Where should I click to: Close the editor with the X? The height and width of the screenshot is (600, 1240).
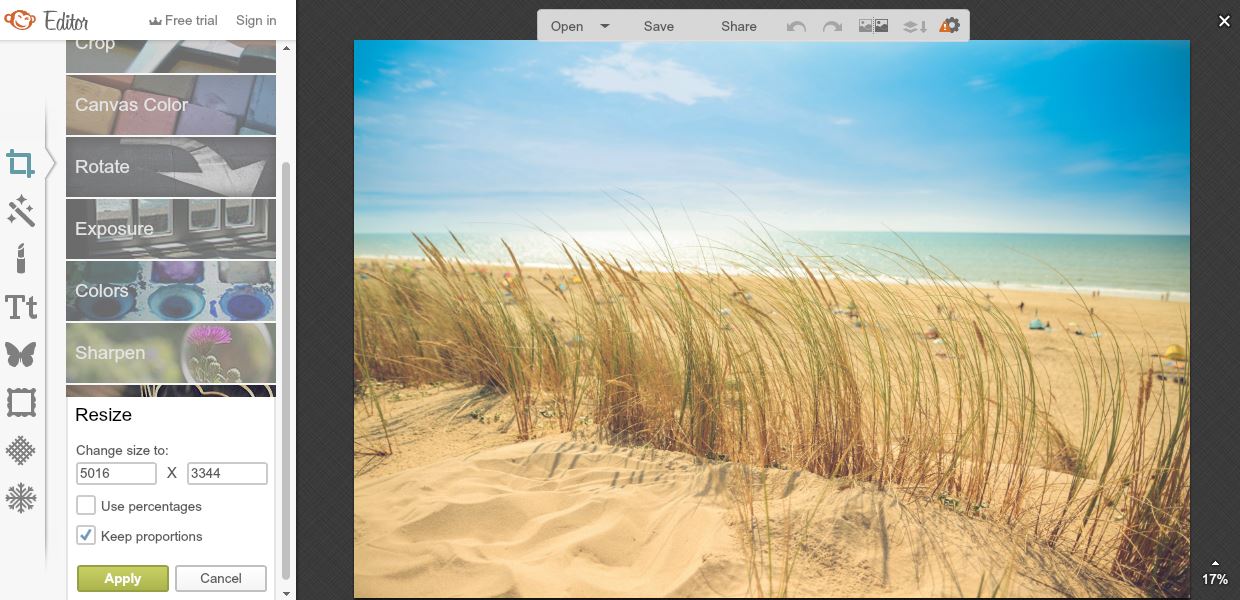[x=1224, y=21]
